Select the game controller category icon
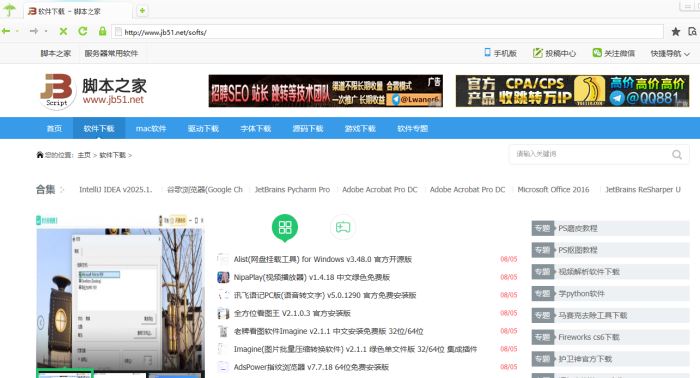Image resolution: width=700 pixels, height=378 pixels. [343, 227]
